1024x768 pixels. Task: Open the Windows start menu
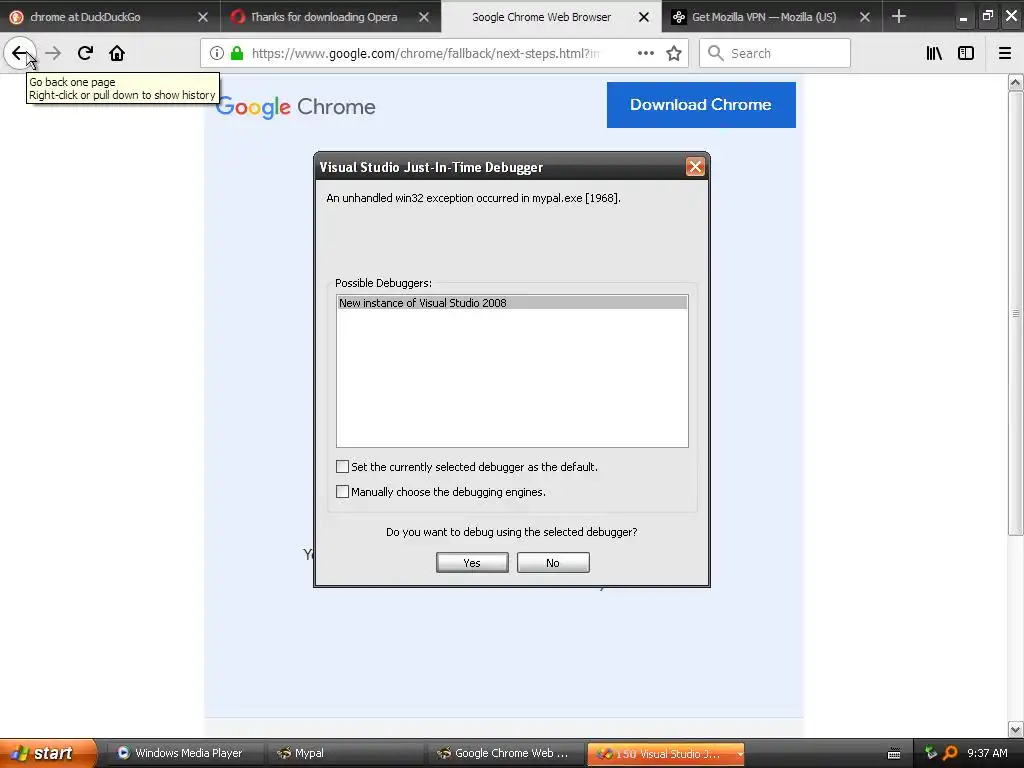(47, 753)
